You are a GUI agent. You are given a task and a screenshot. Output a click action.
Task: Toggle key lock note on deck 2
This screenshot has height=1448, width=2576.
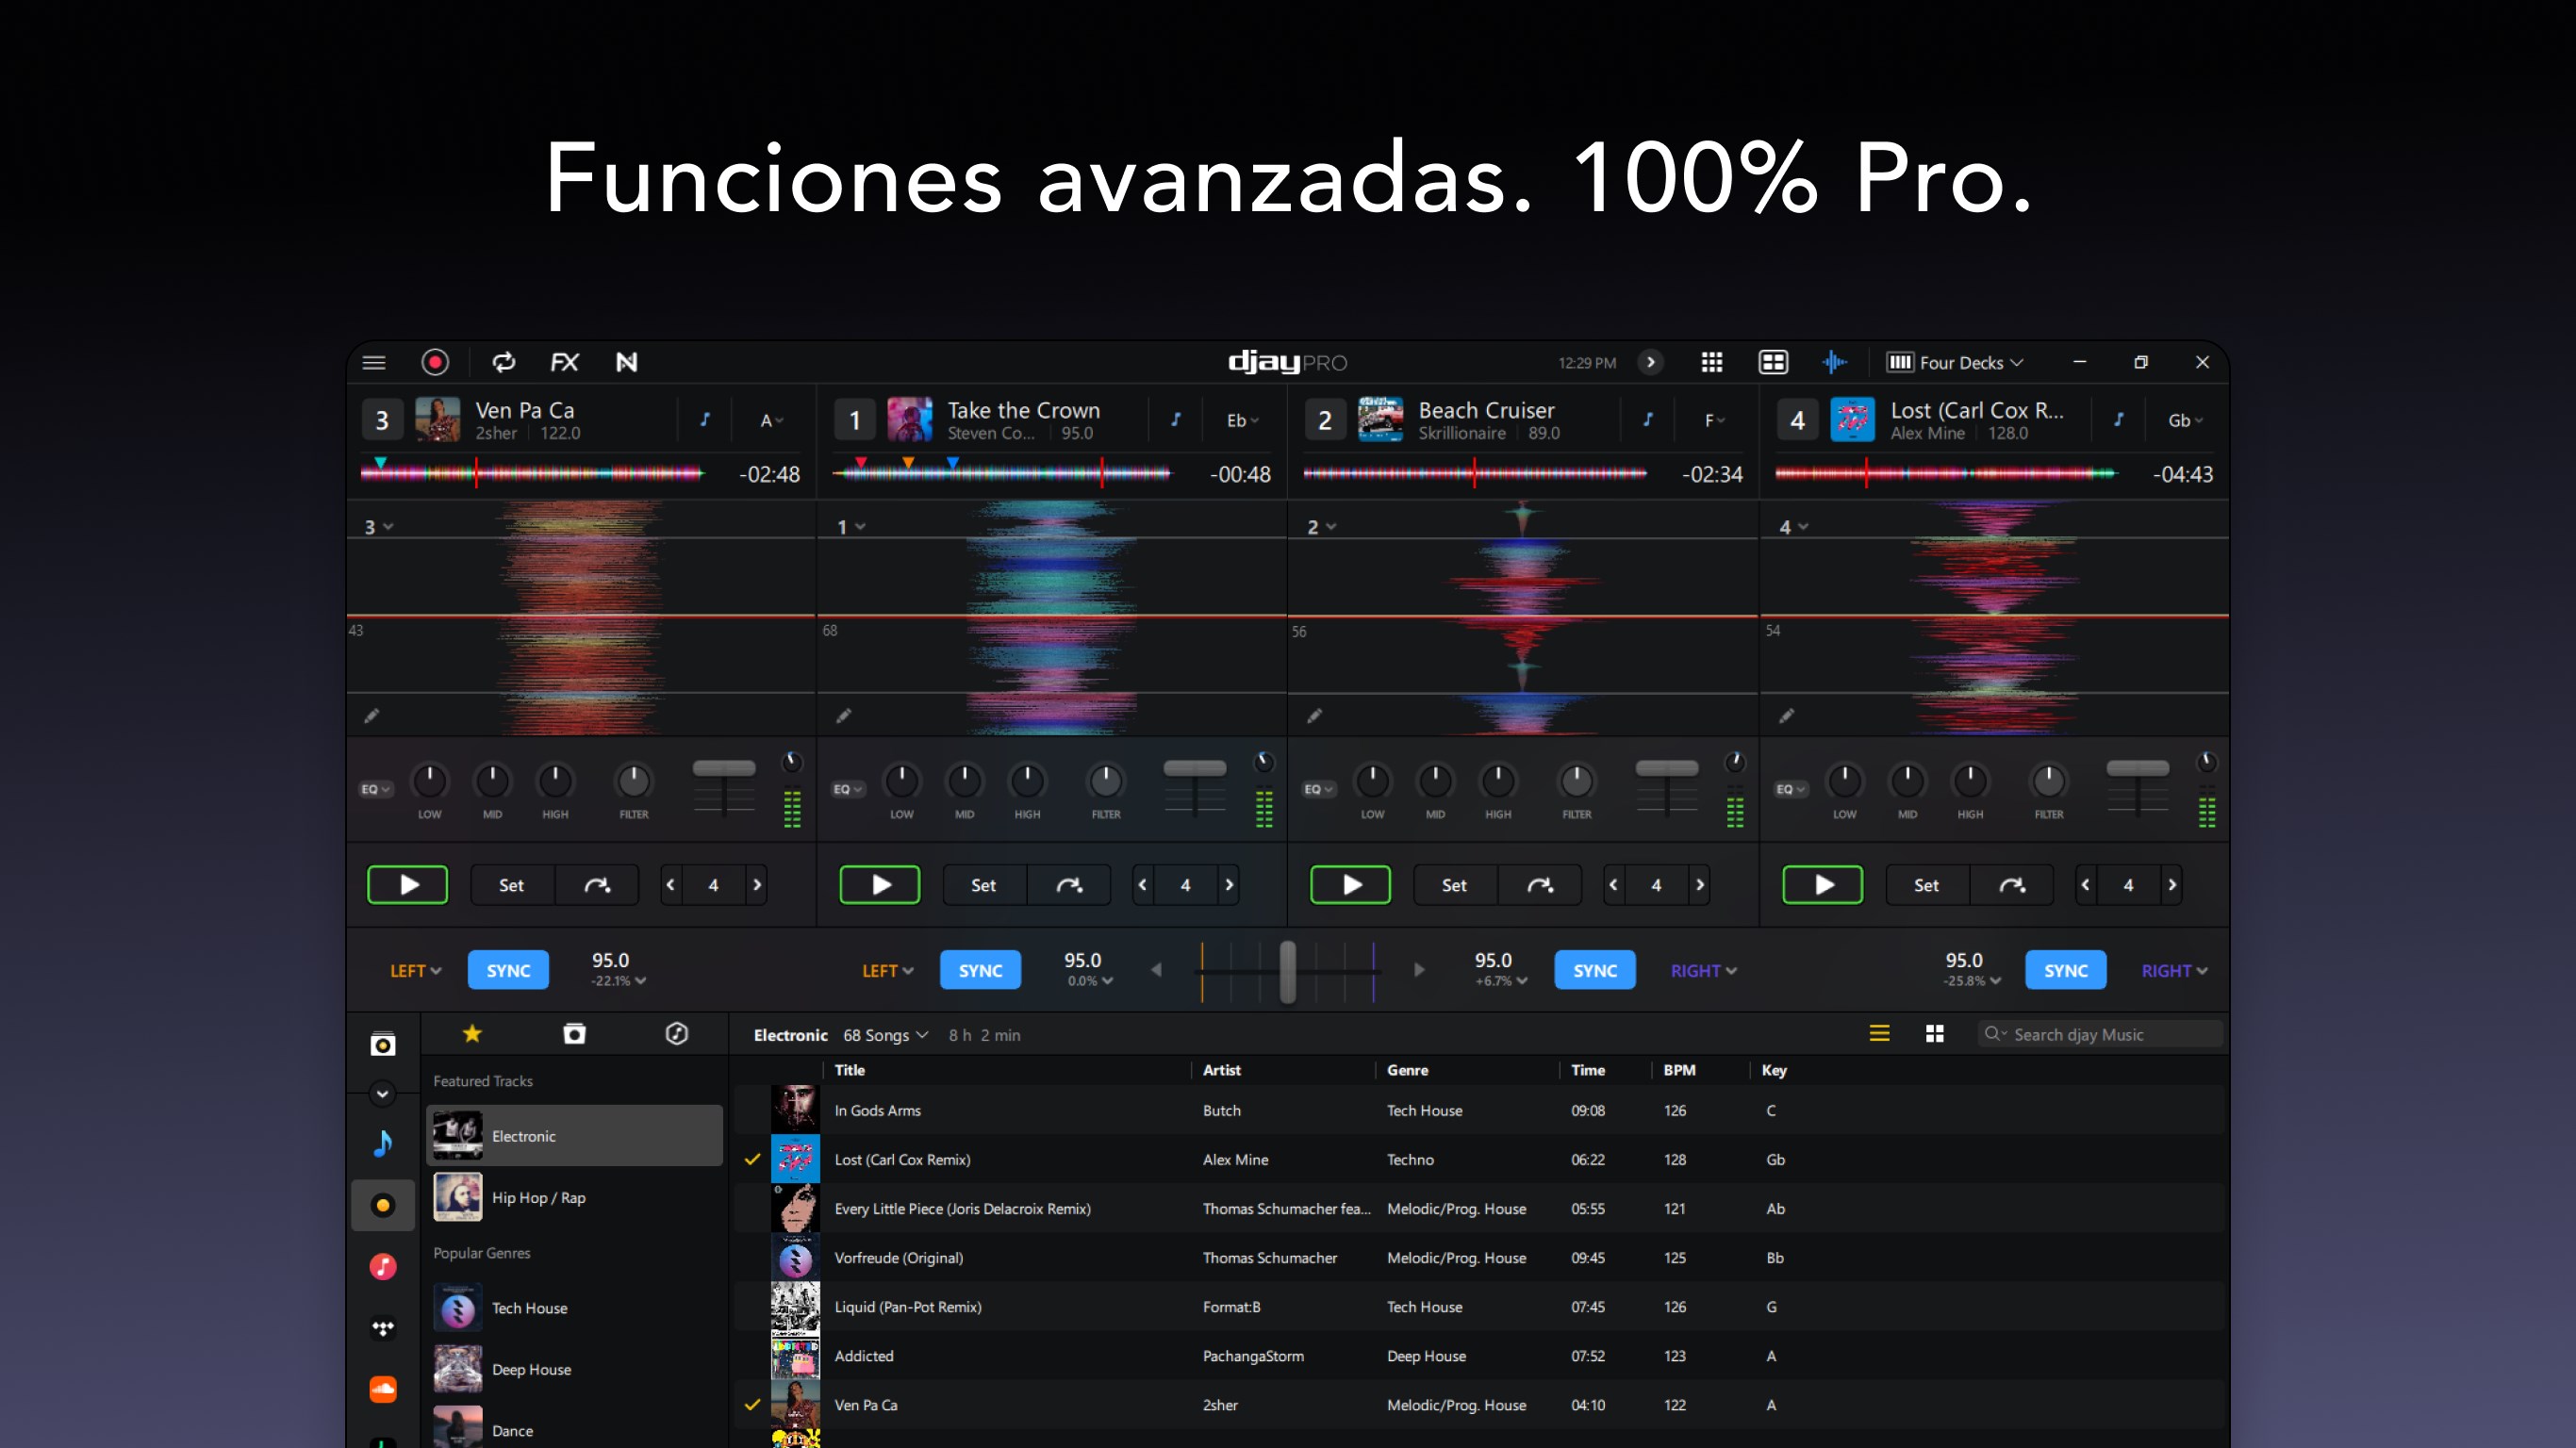1648,420
